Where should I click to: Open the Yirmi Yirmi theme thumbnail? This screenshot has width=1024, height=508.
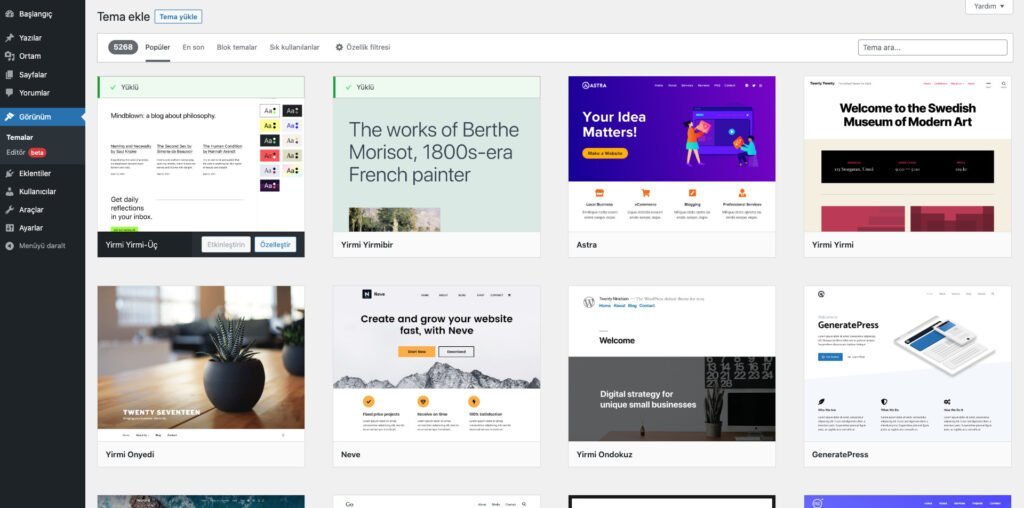tap(908, 154)
